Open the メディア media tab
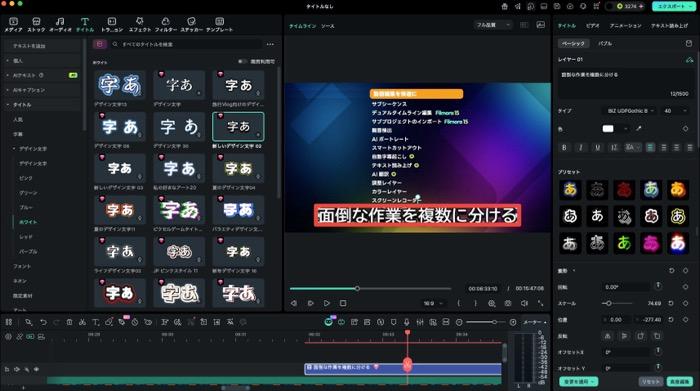The image size is (700, 391). tap(13, 25)
